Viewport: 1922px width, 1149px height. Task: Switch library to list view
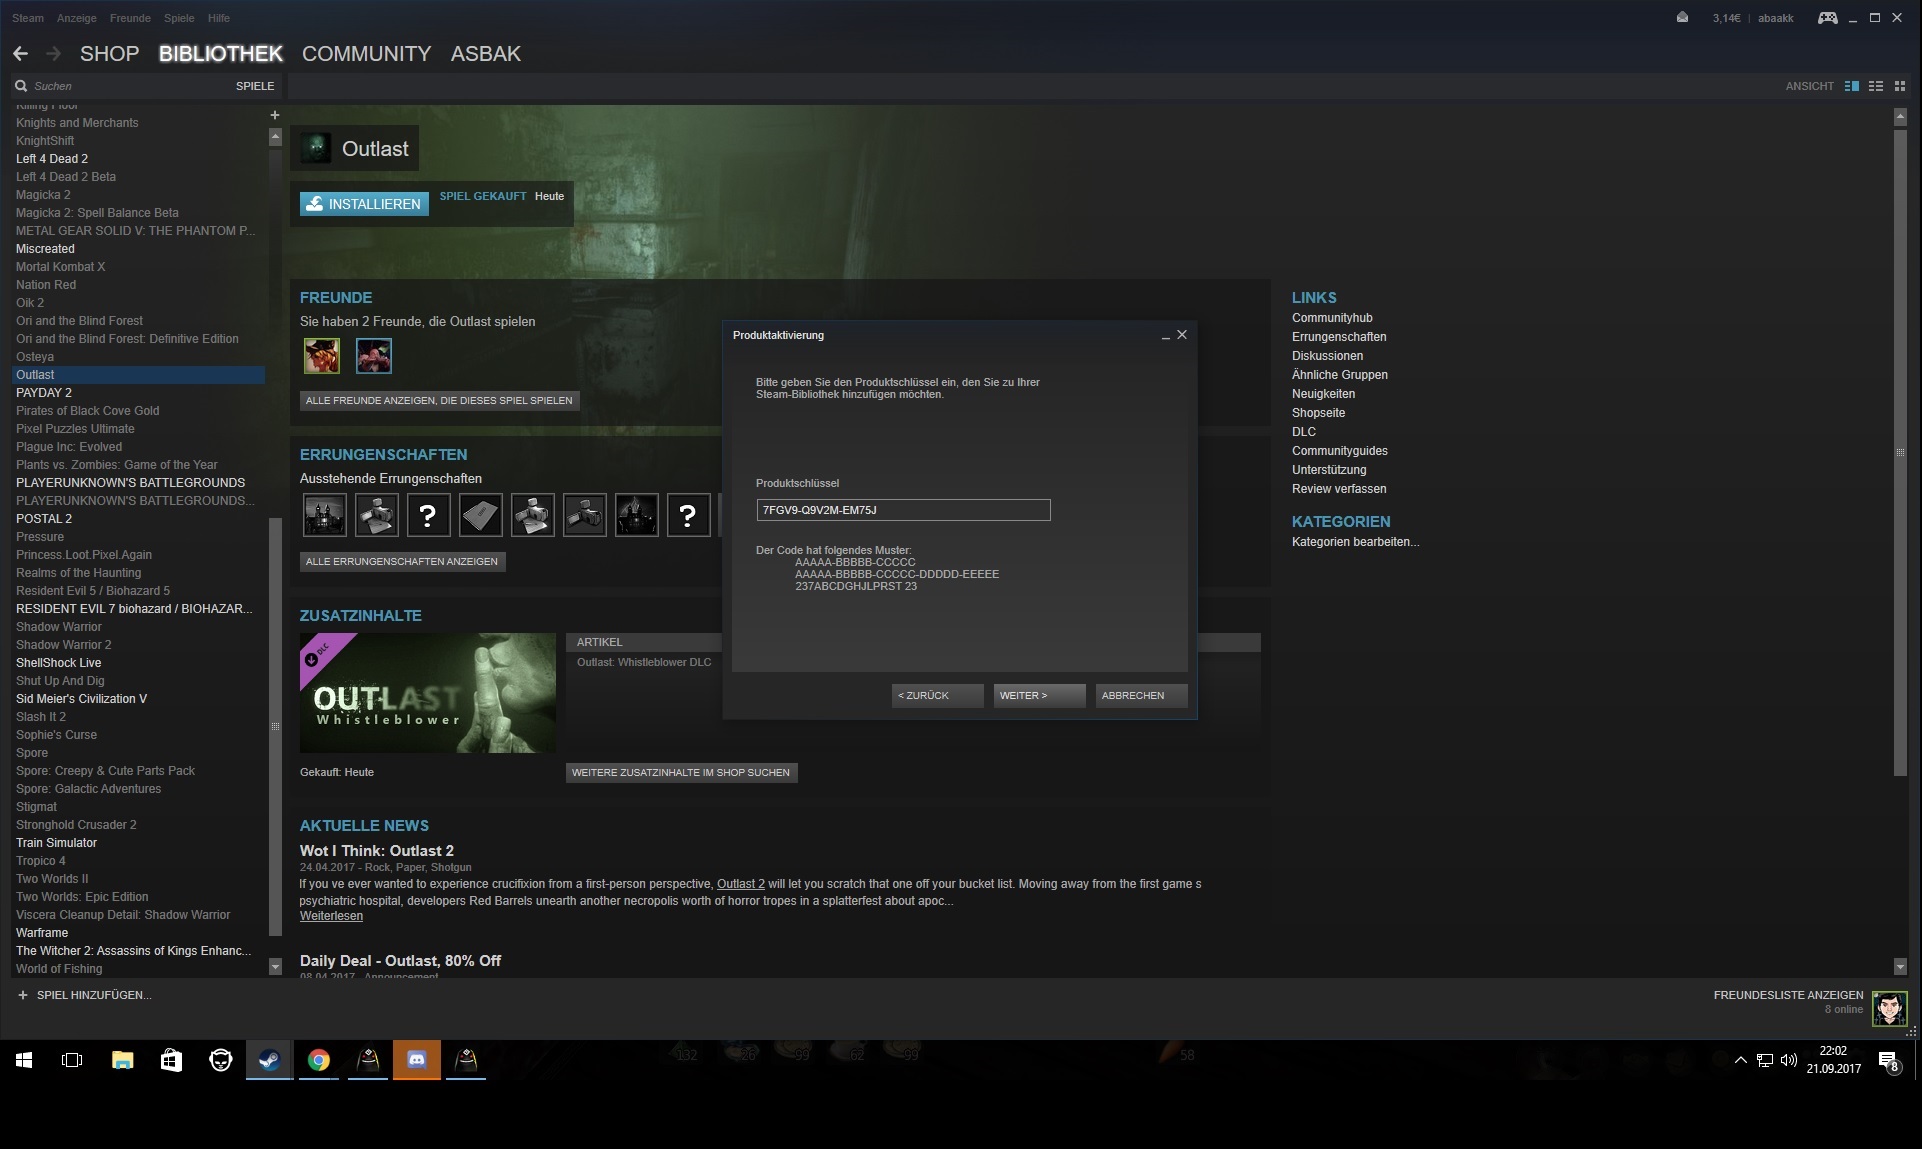click(x=1876, y=86)
